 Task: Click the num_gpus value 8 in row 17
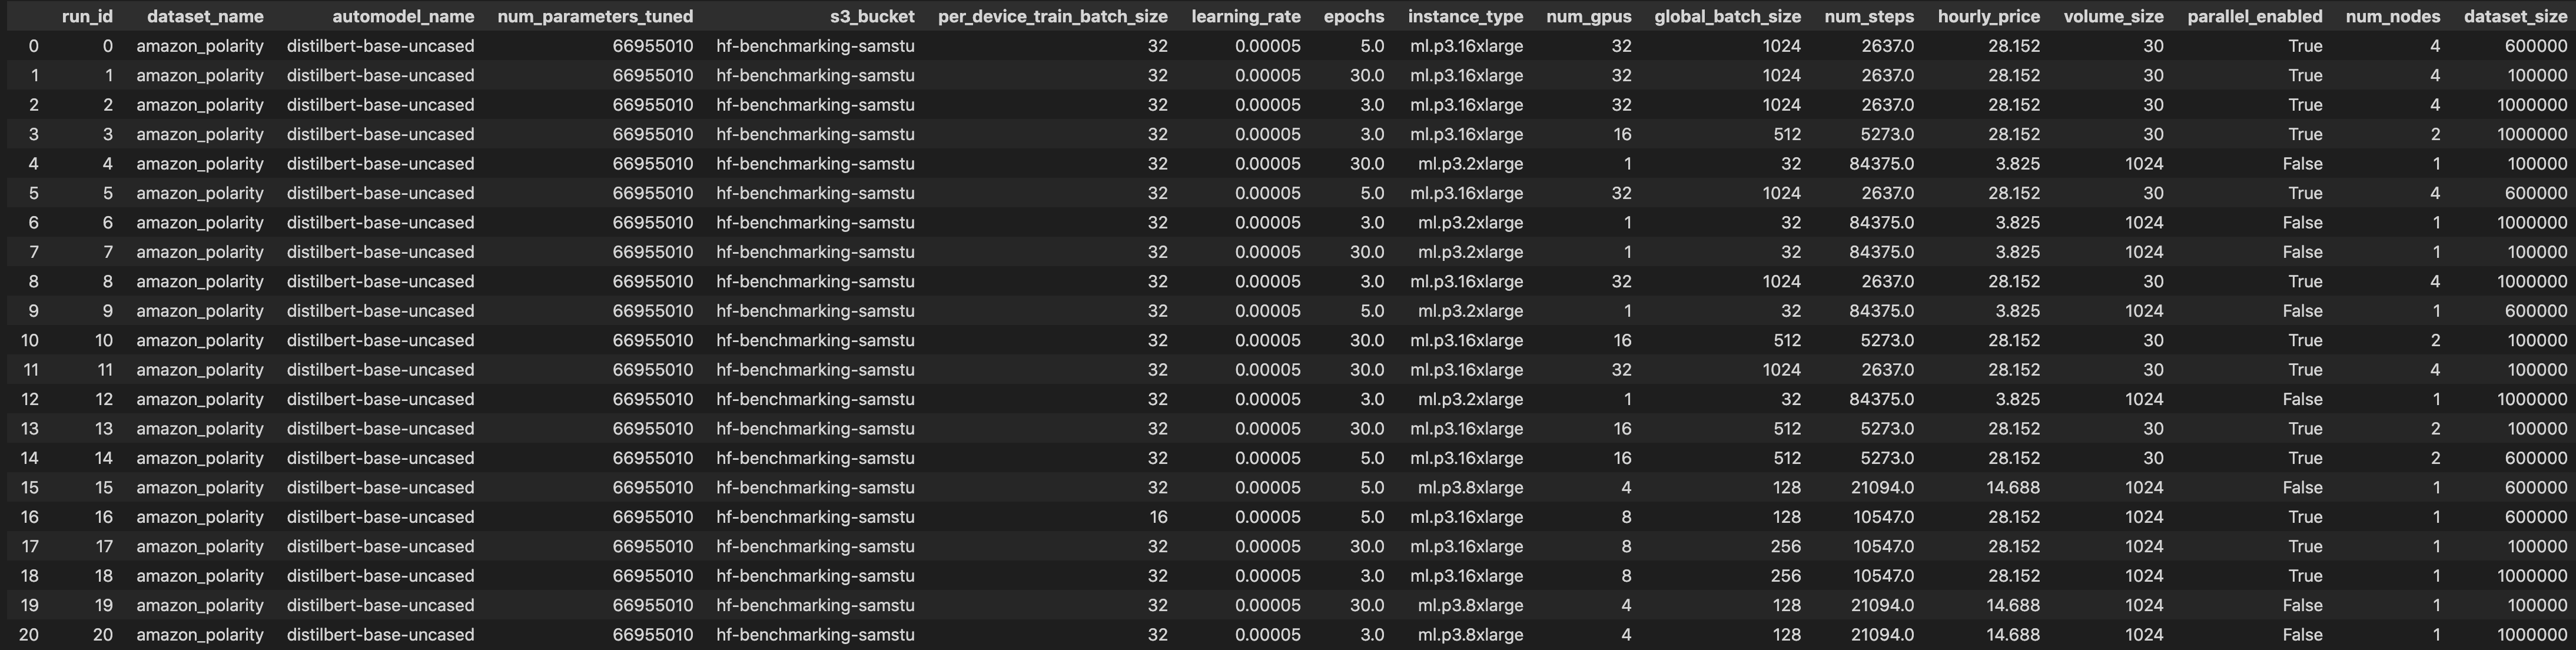click(1626, 546)
